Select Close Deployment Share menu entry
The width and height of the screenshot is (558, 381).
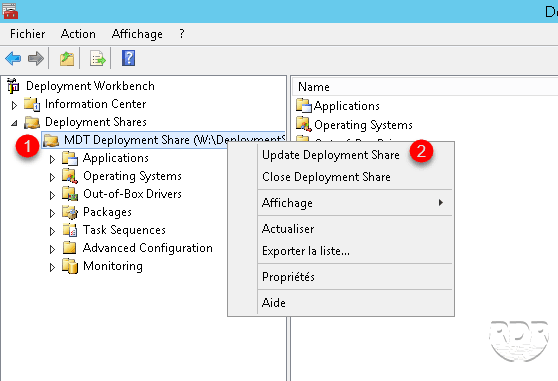326,177
